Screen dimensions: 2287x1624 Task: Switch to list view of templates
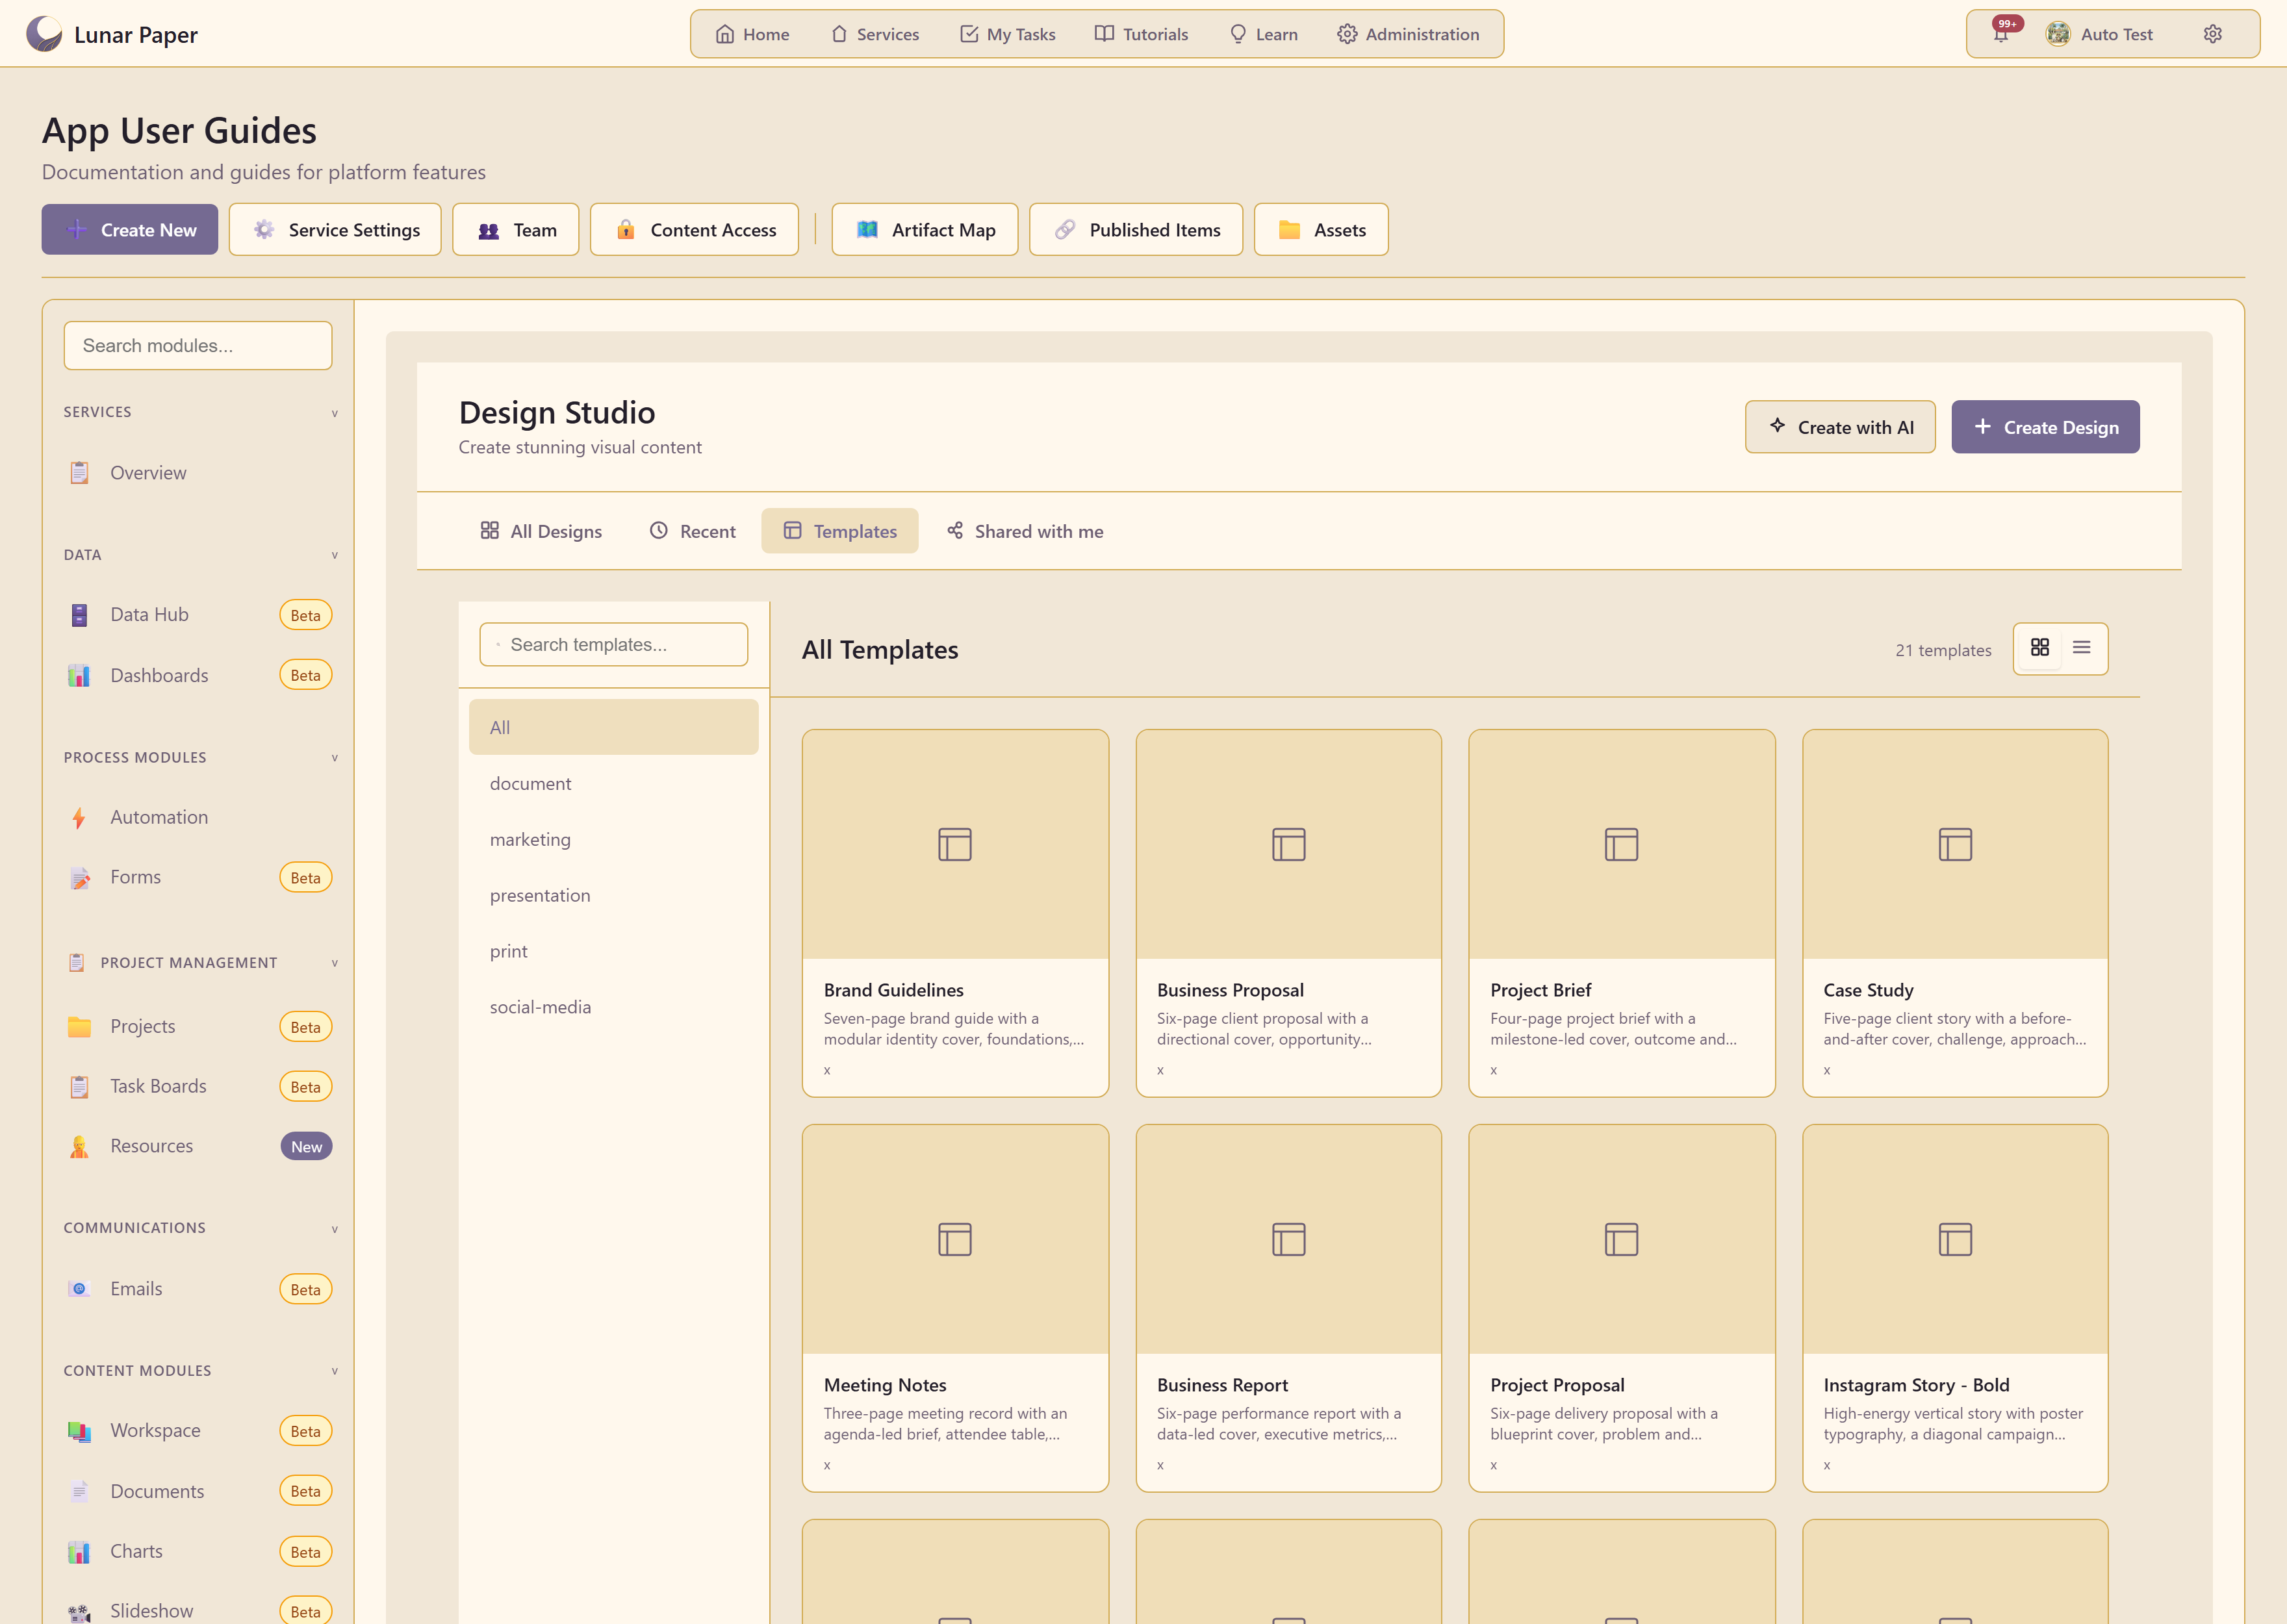pyautogui.click(x=2081, y=648)
